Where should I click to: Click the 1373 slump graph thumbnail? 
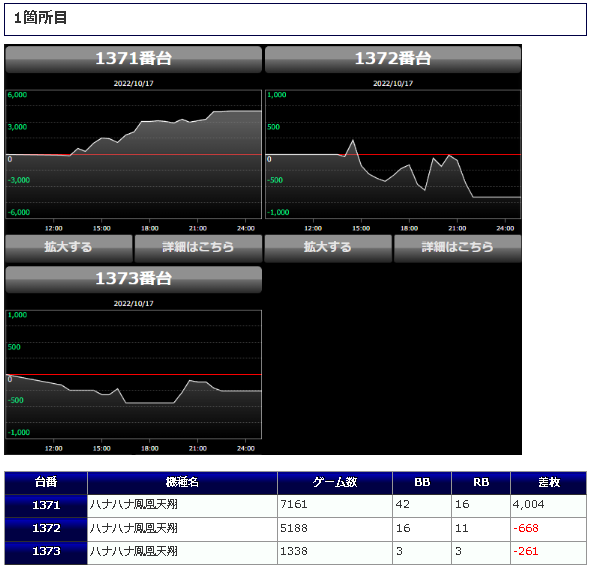(133, 375)
